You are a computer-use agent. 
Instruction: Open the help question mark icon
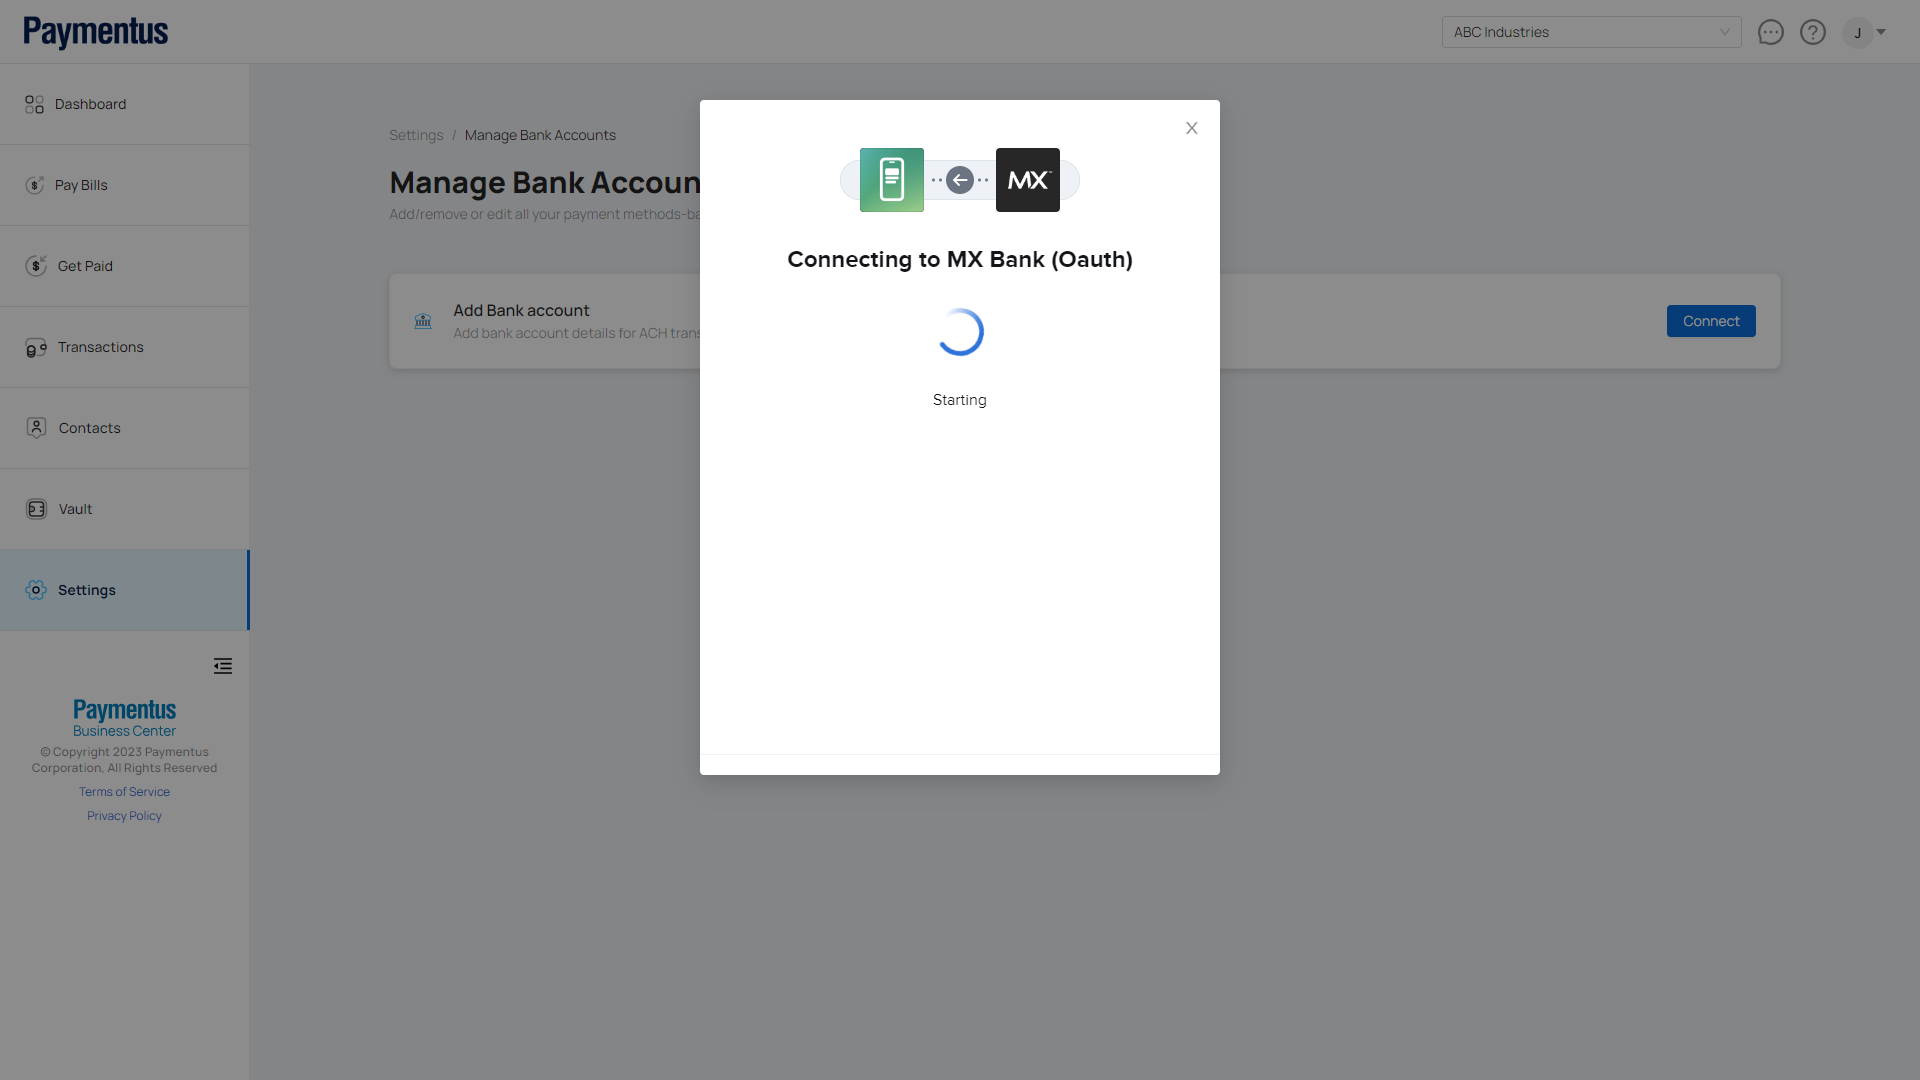1812,32
